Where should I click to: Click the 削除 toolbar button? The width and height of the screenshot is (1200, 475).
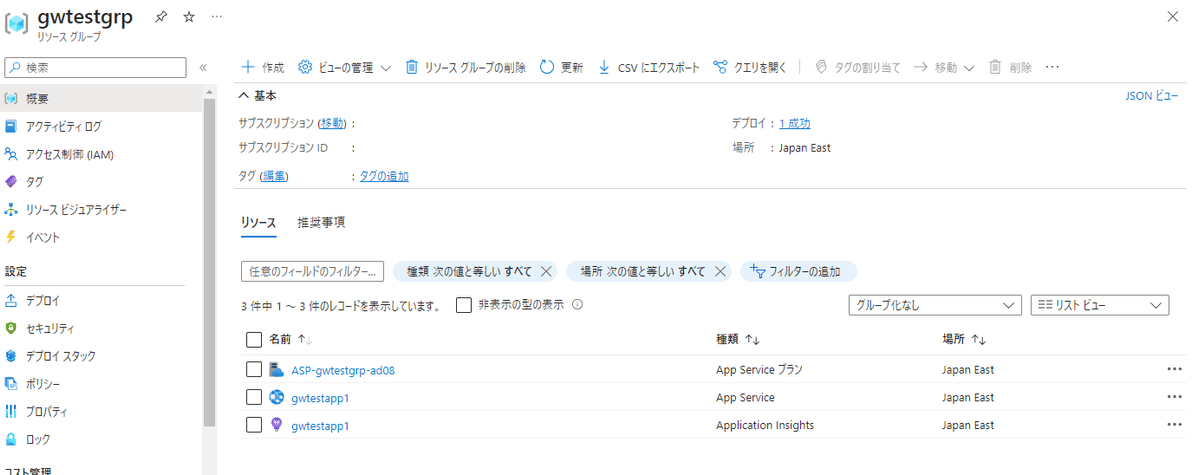1010,67
